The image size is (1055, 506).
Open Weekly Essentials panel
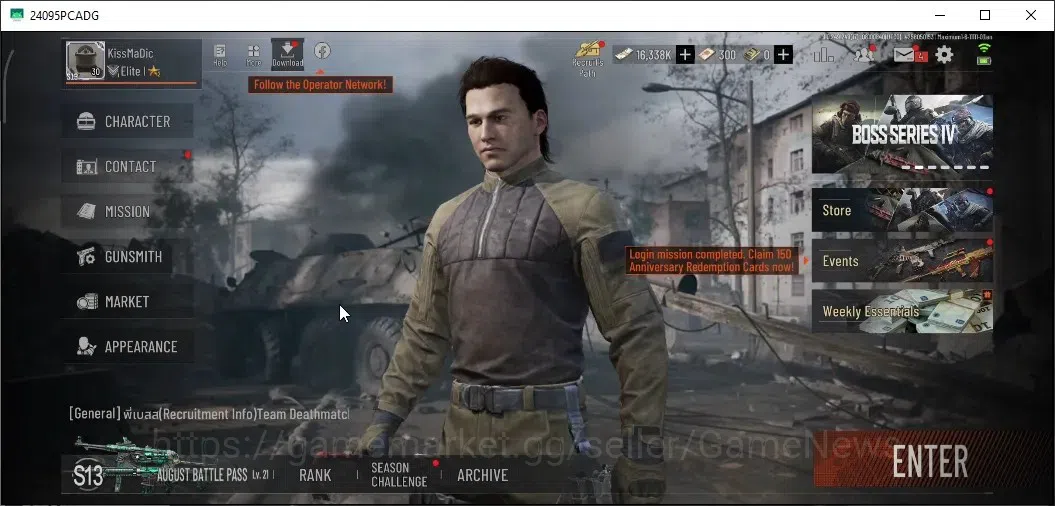point(902,311)
